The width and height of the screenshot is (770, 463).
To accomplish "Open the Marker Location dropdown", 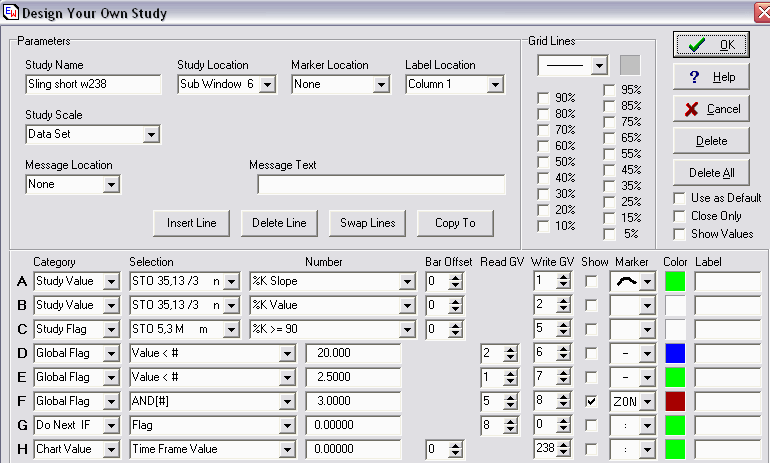I will (381, 85).
